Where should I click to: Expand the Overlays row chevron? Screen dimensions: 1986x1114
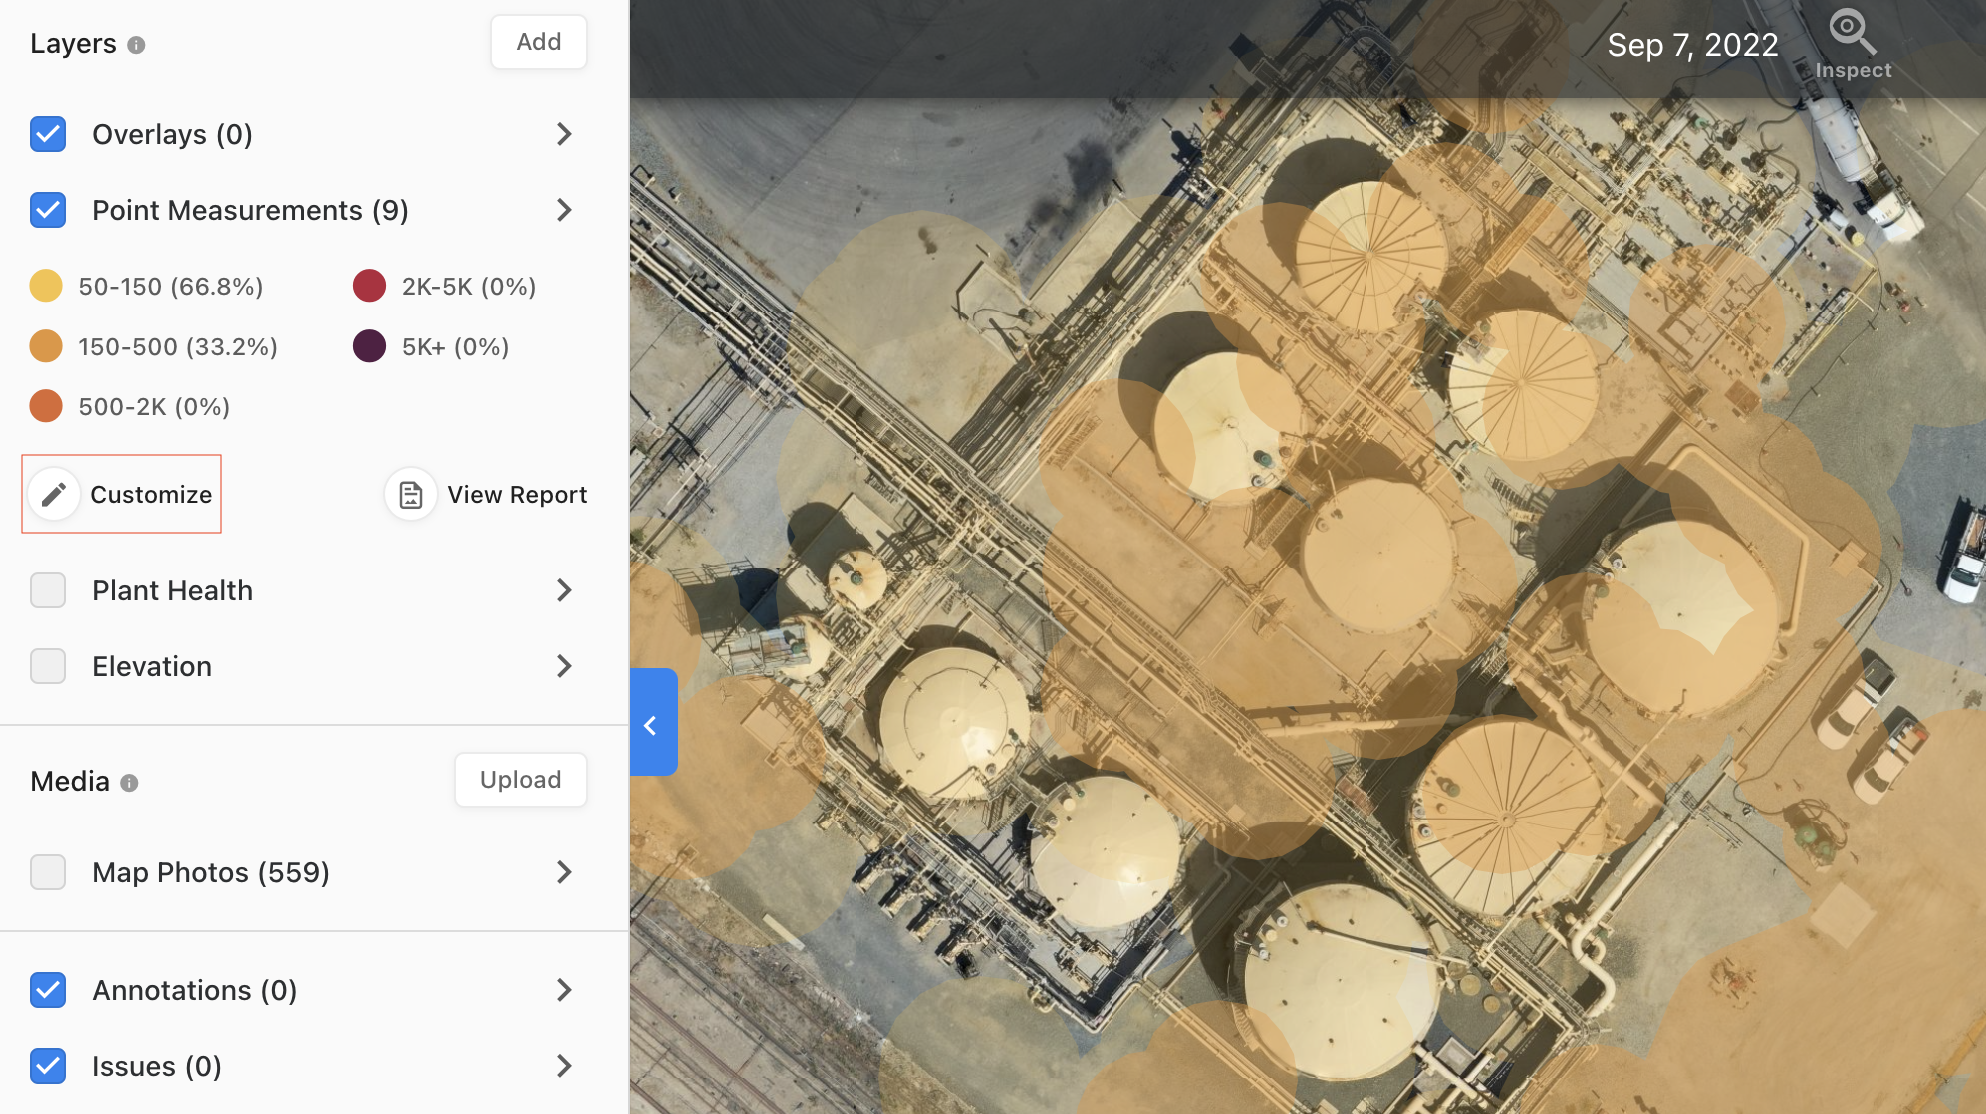click(x=564, y=134)
